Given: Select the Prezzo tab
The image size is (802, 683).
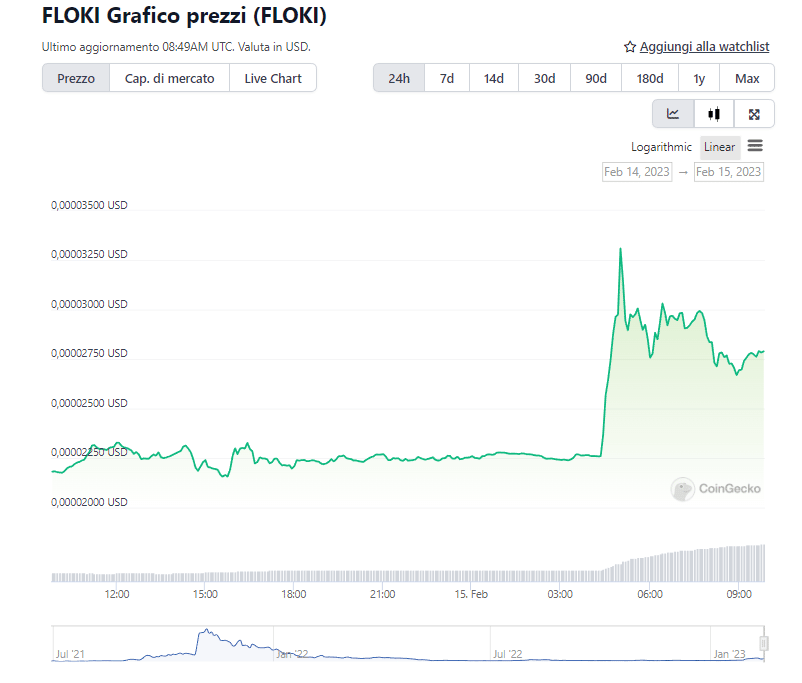Looking at the screenshot, I should (x=76, y=78).
